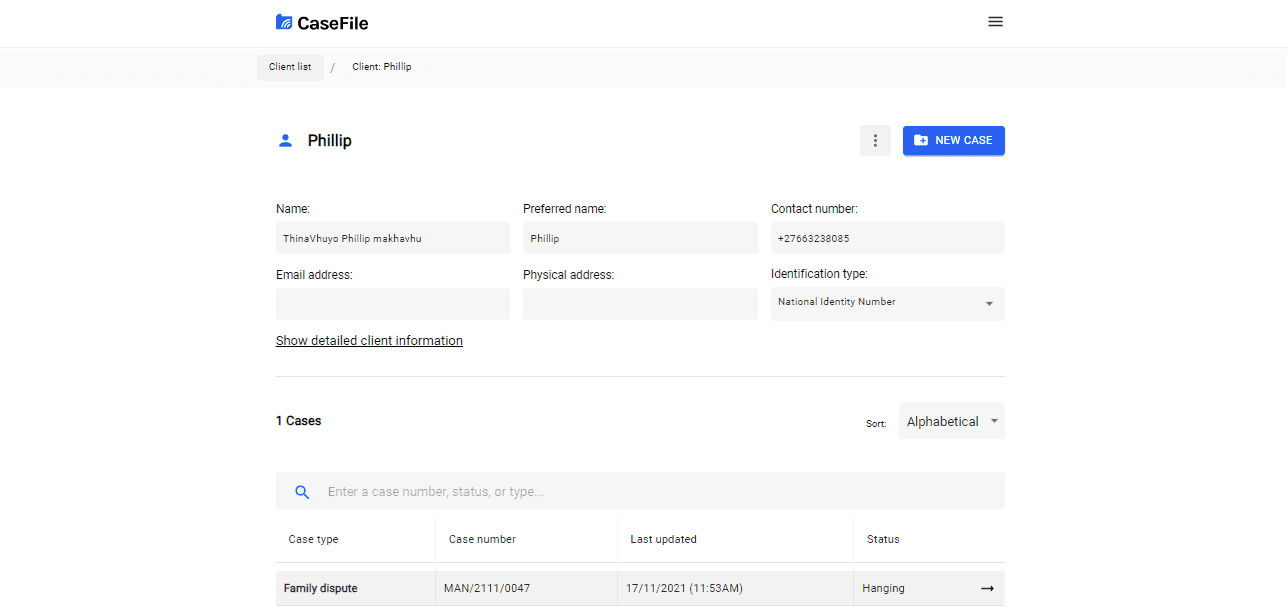1287x607 pixels.
Task: Click the person icon beside Phillip
Action: pos(285,141)
